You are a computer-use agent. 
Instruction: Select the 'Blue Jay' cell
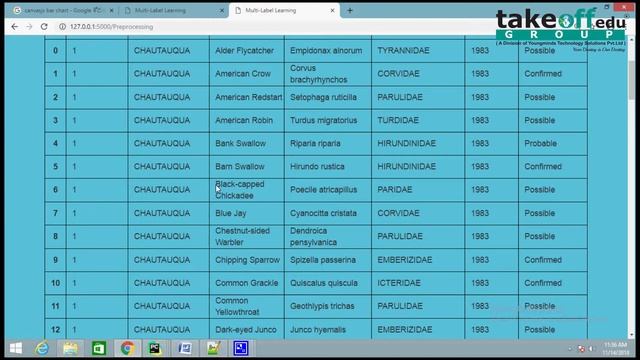pos(247,213)
